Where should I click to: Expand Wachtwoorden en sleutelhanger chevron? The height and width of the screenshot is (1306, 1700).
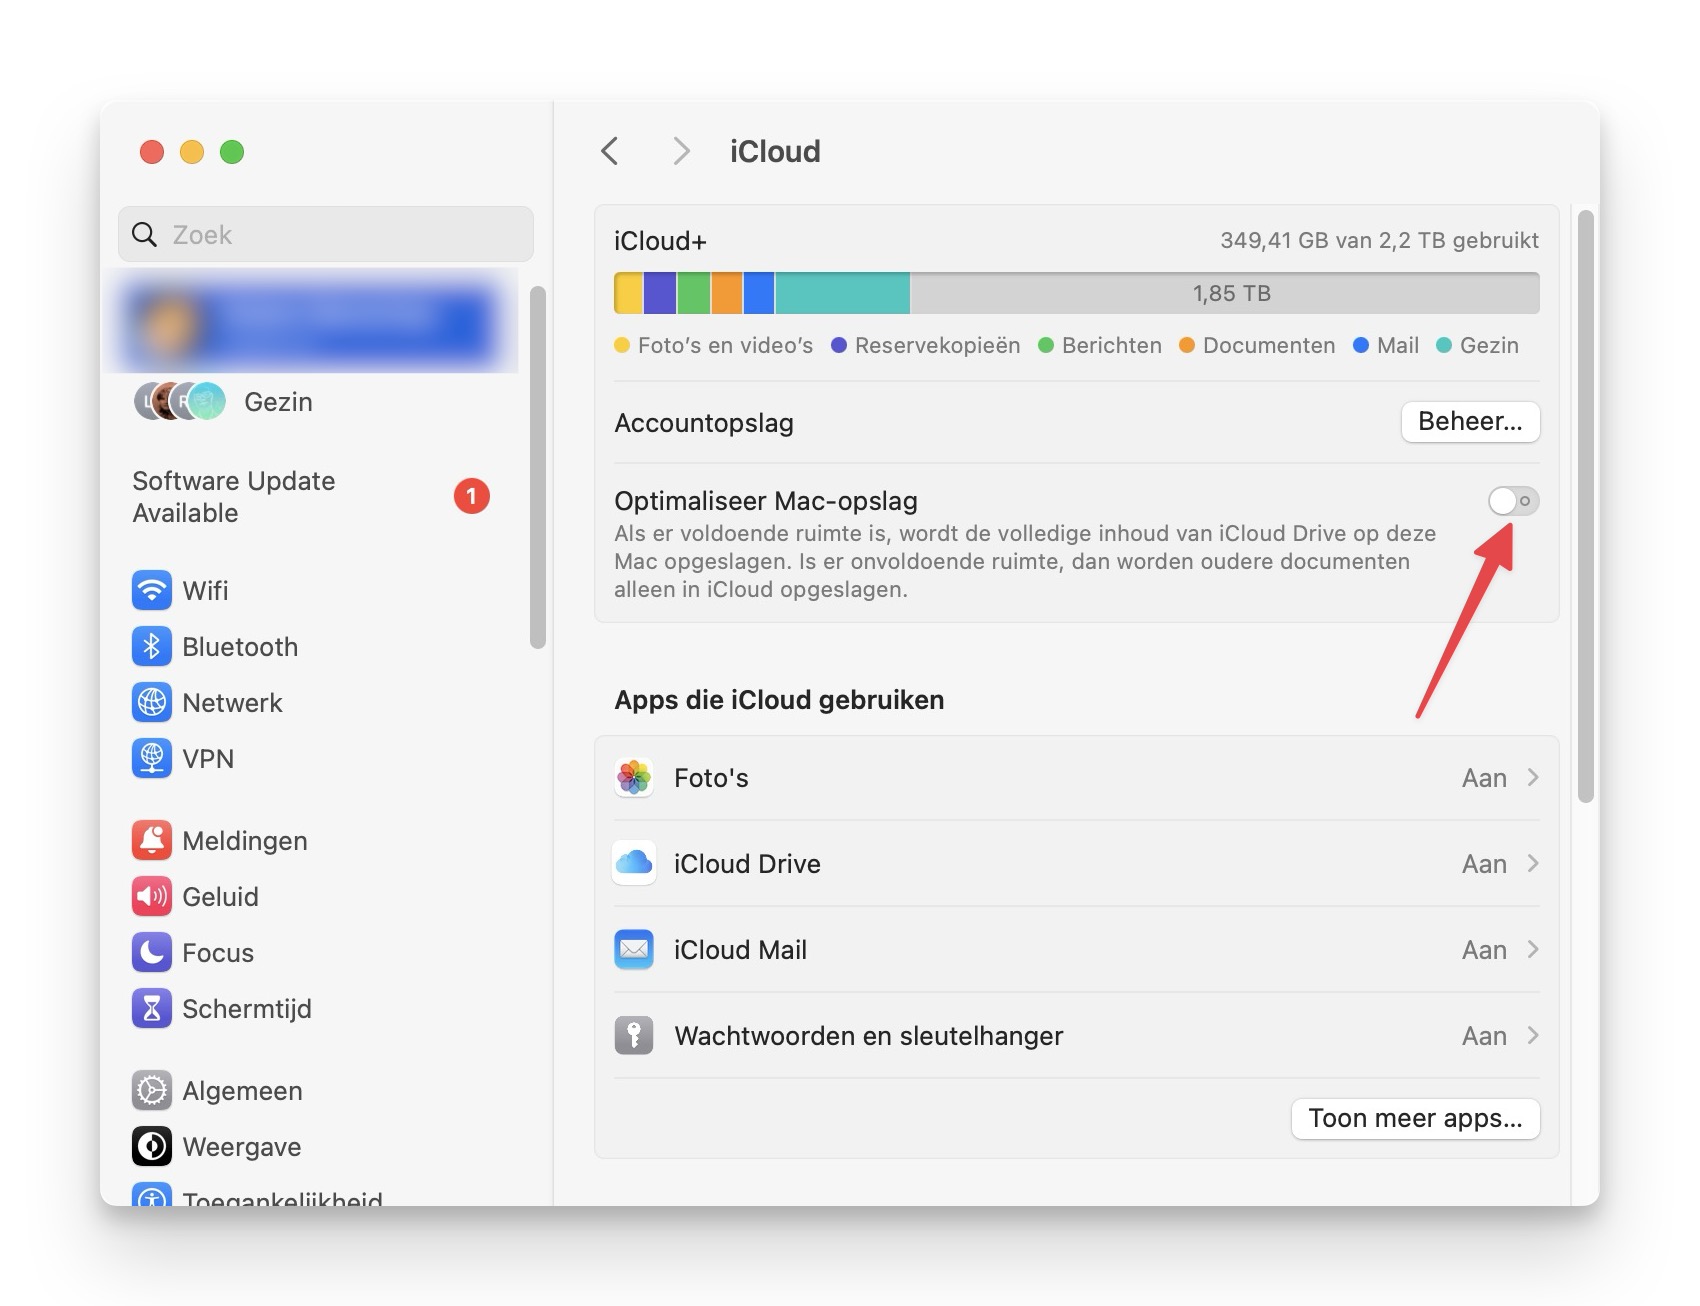(1533, 1035)
